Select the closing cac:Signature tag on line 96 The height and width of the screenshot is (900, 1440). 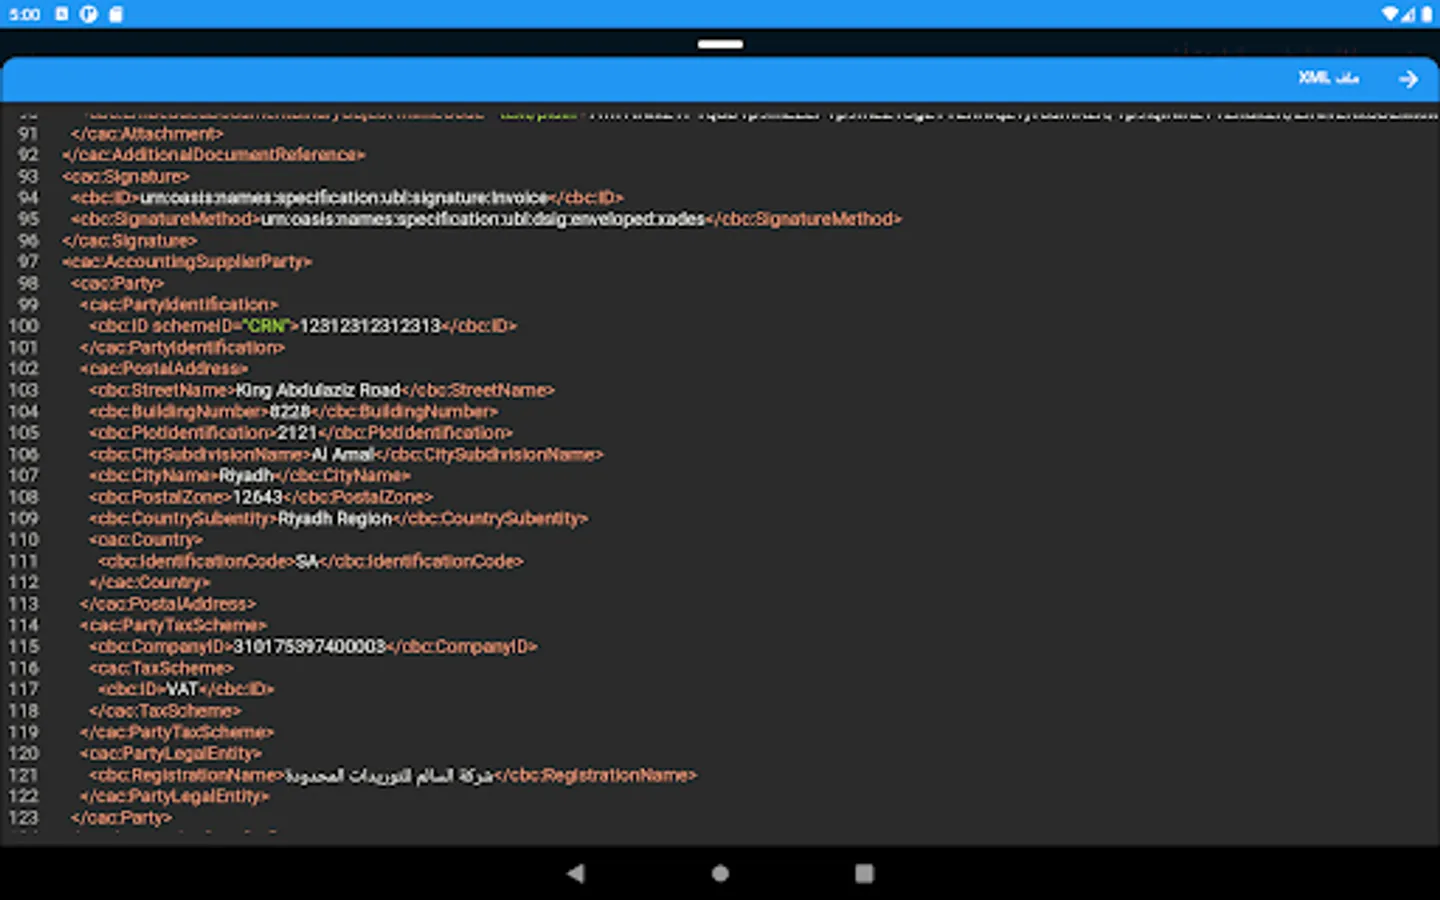pyautogui.click(x=129, y=241)
